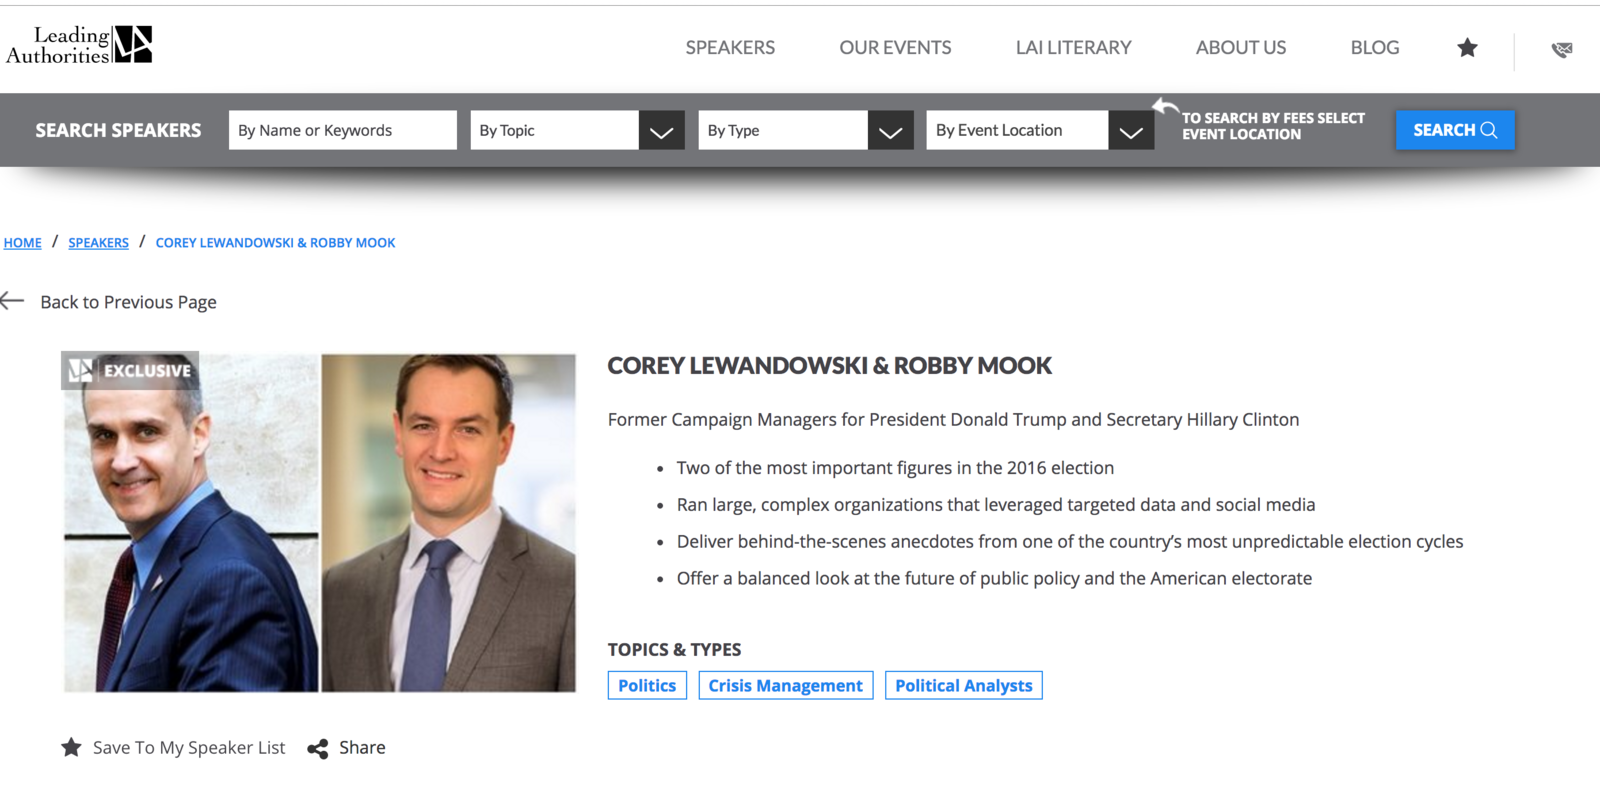
Task: Click the TOPICS & TYPES heading
Action: 674,650
